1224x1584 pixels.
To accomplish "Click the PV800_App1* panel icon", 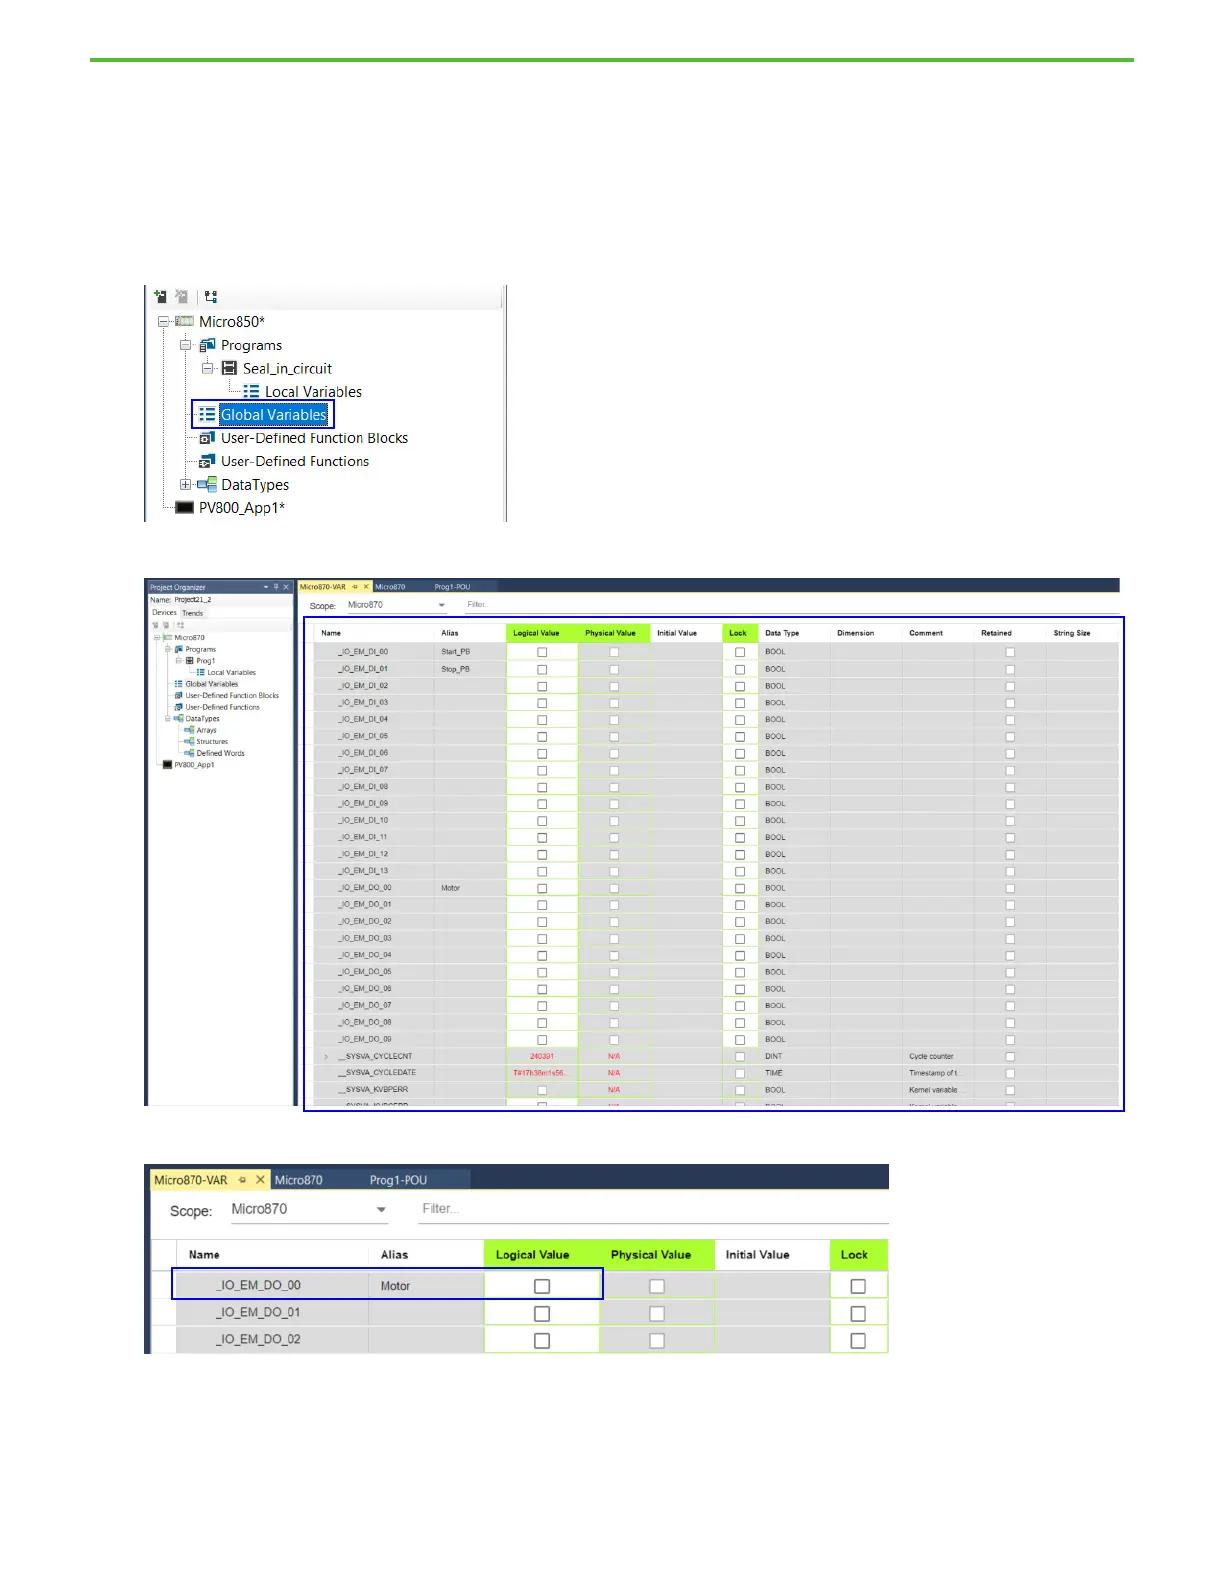I will click(184, 507).
